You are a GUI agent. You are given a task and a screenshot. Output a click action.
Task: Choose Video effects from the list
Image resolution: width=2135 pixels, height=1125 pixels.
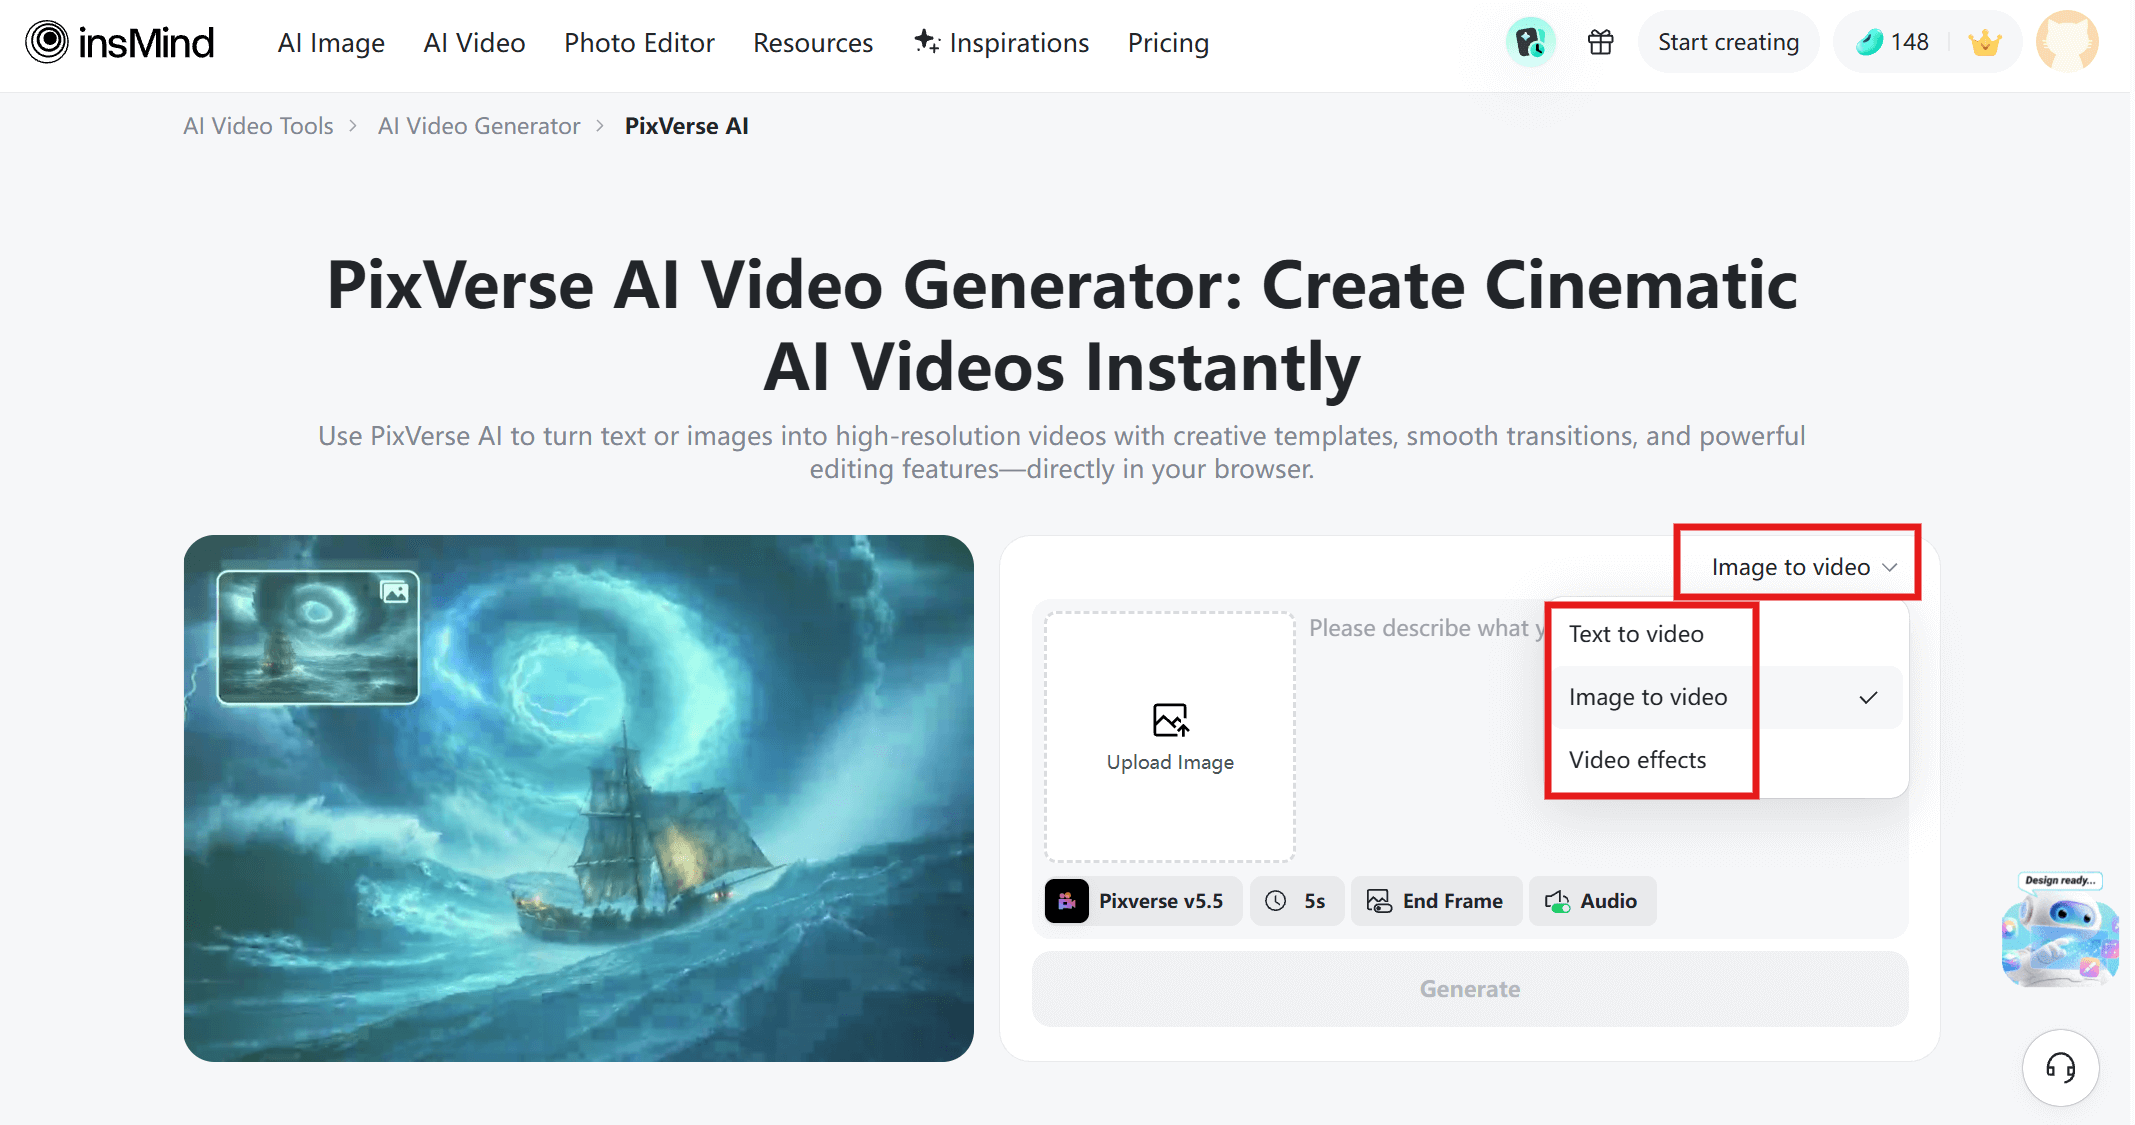pyautogui.click(x=1637, y=760)
